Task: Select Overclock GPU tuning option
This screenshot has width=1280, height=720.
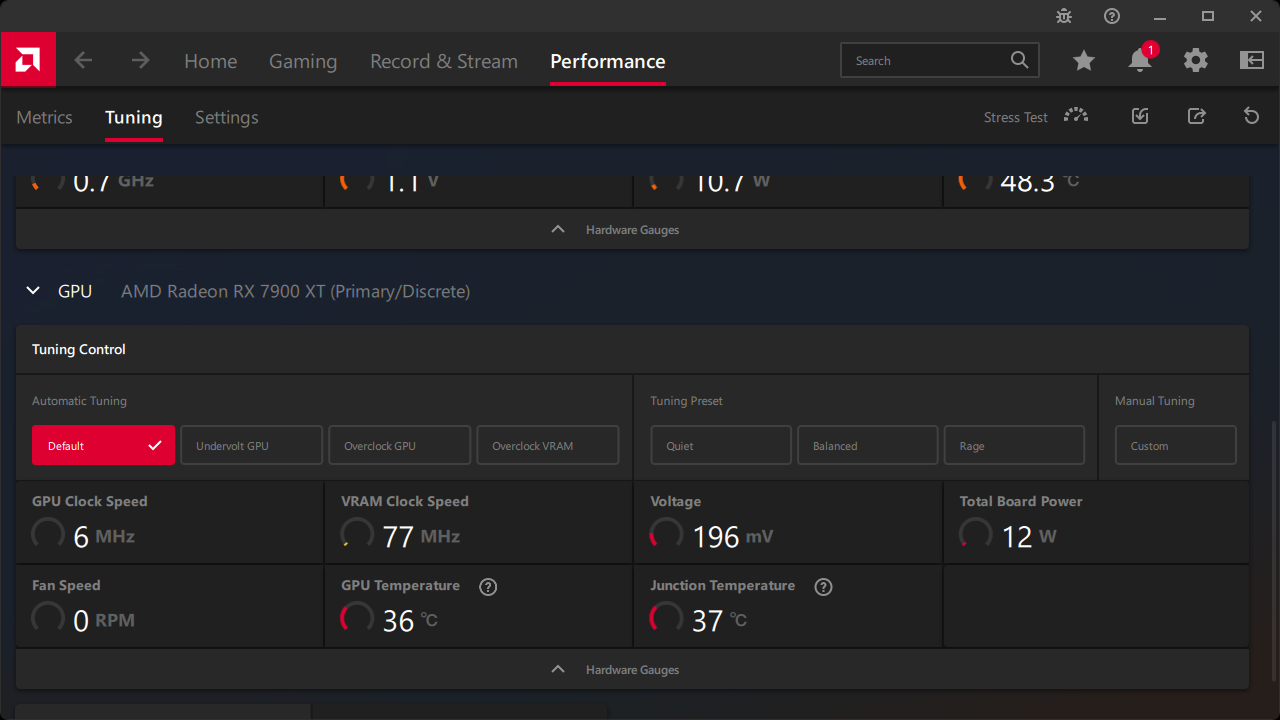Action: pos(399,445)
